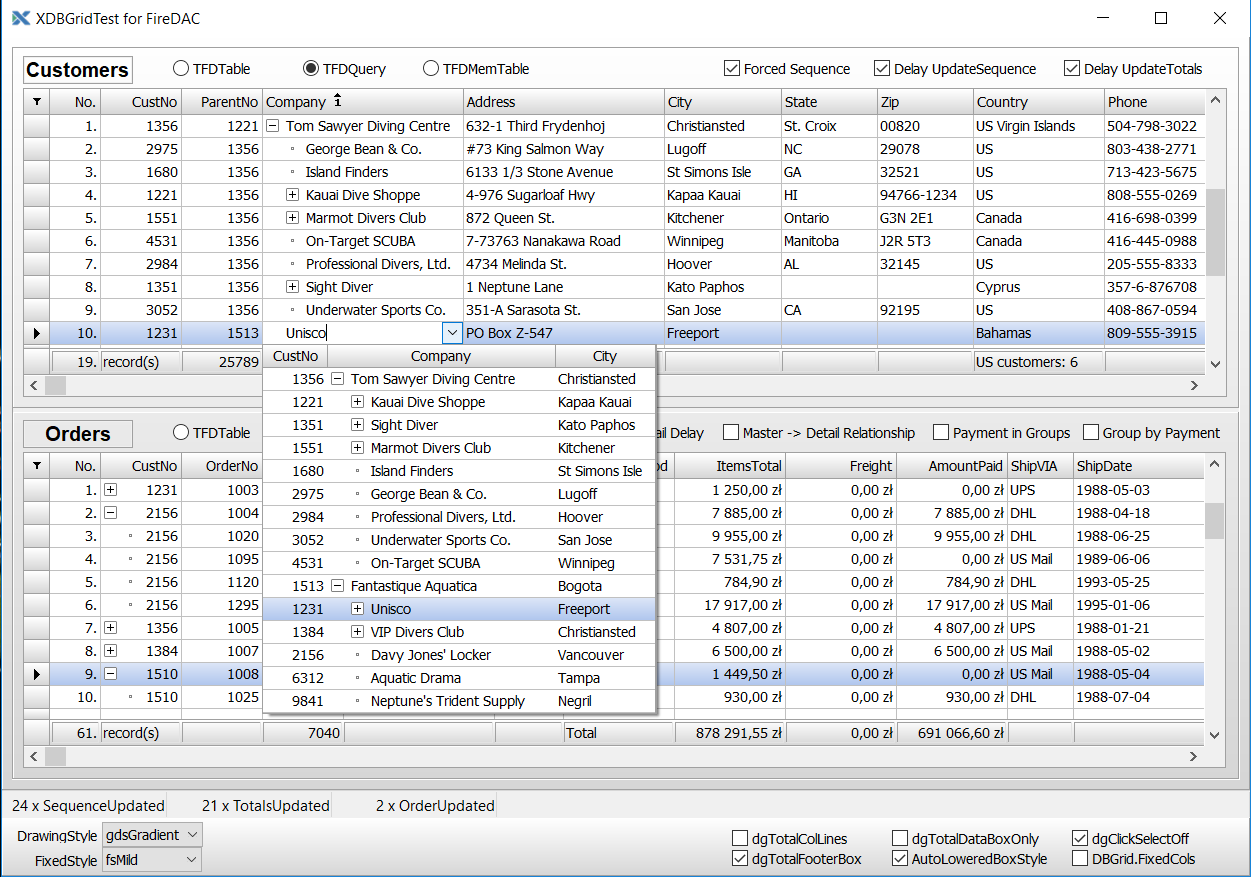The width and height of the screenshot is (1251, 877).
Task: Click the sort arrow in Company column header
Action: pos(338,101)
